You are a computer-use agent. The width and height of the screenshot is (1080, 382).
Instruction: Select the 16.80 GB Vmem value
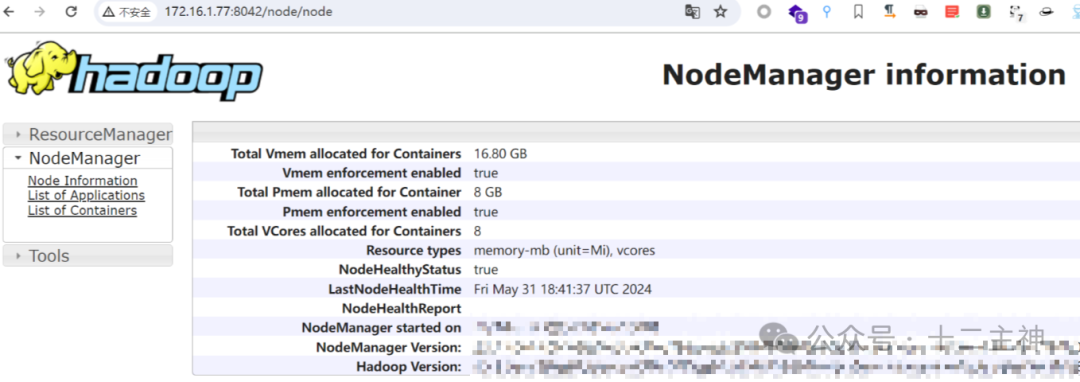500,153
